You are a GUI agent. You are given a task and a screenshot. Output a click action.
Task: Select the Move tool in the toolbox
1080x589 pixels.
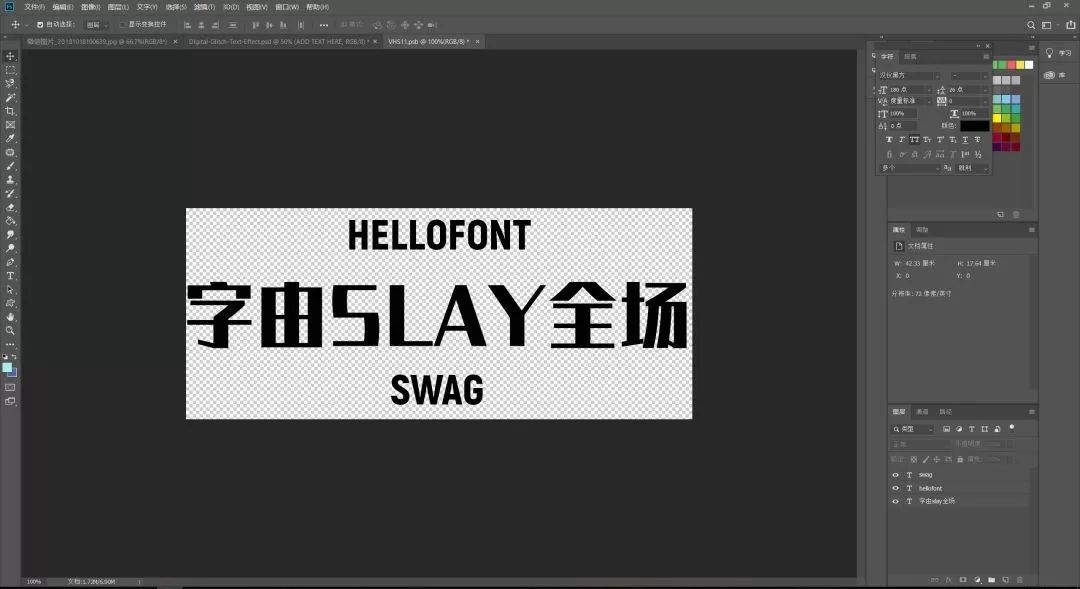click(x=11, y=56)
